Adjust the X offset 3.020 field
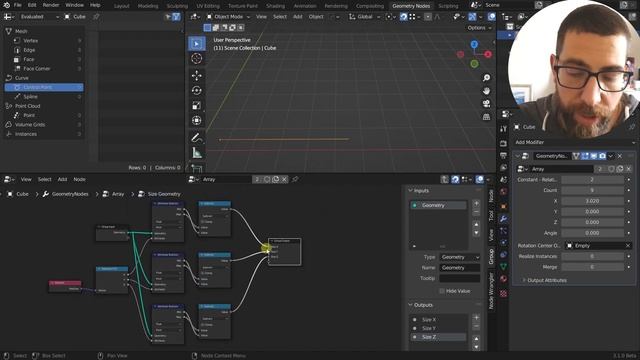This screenshot has height=360, width=640. 593,201
